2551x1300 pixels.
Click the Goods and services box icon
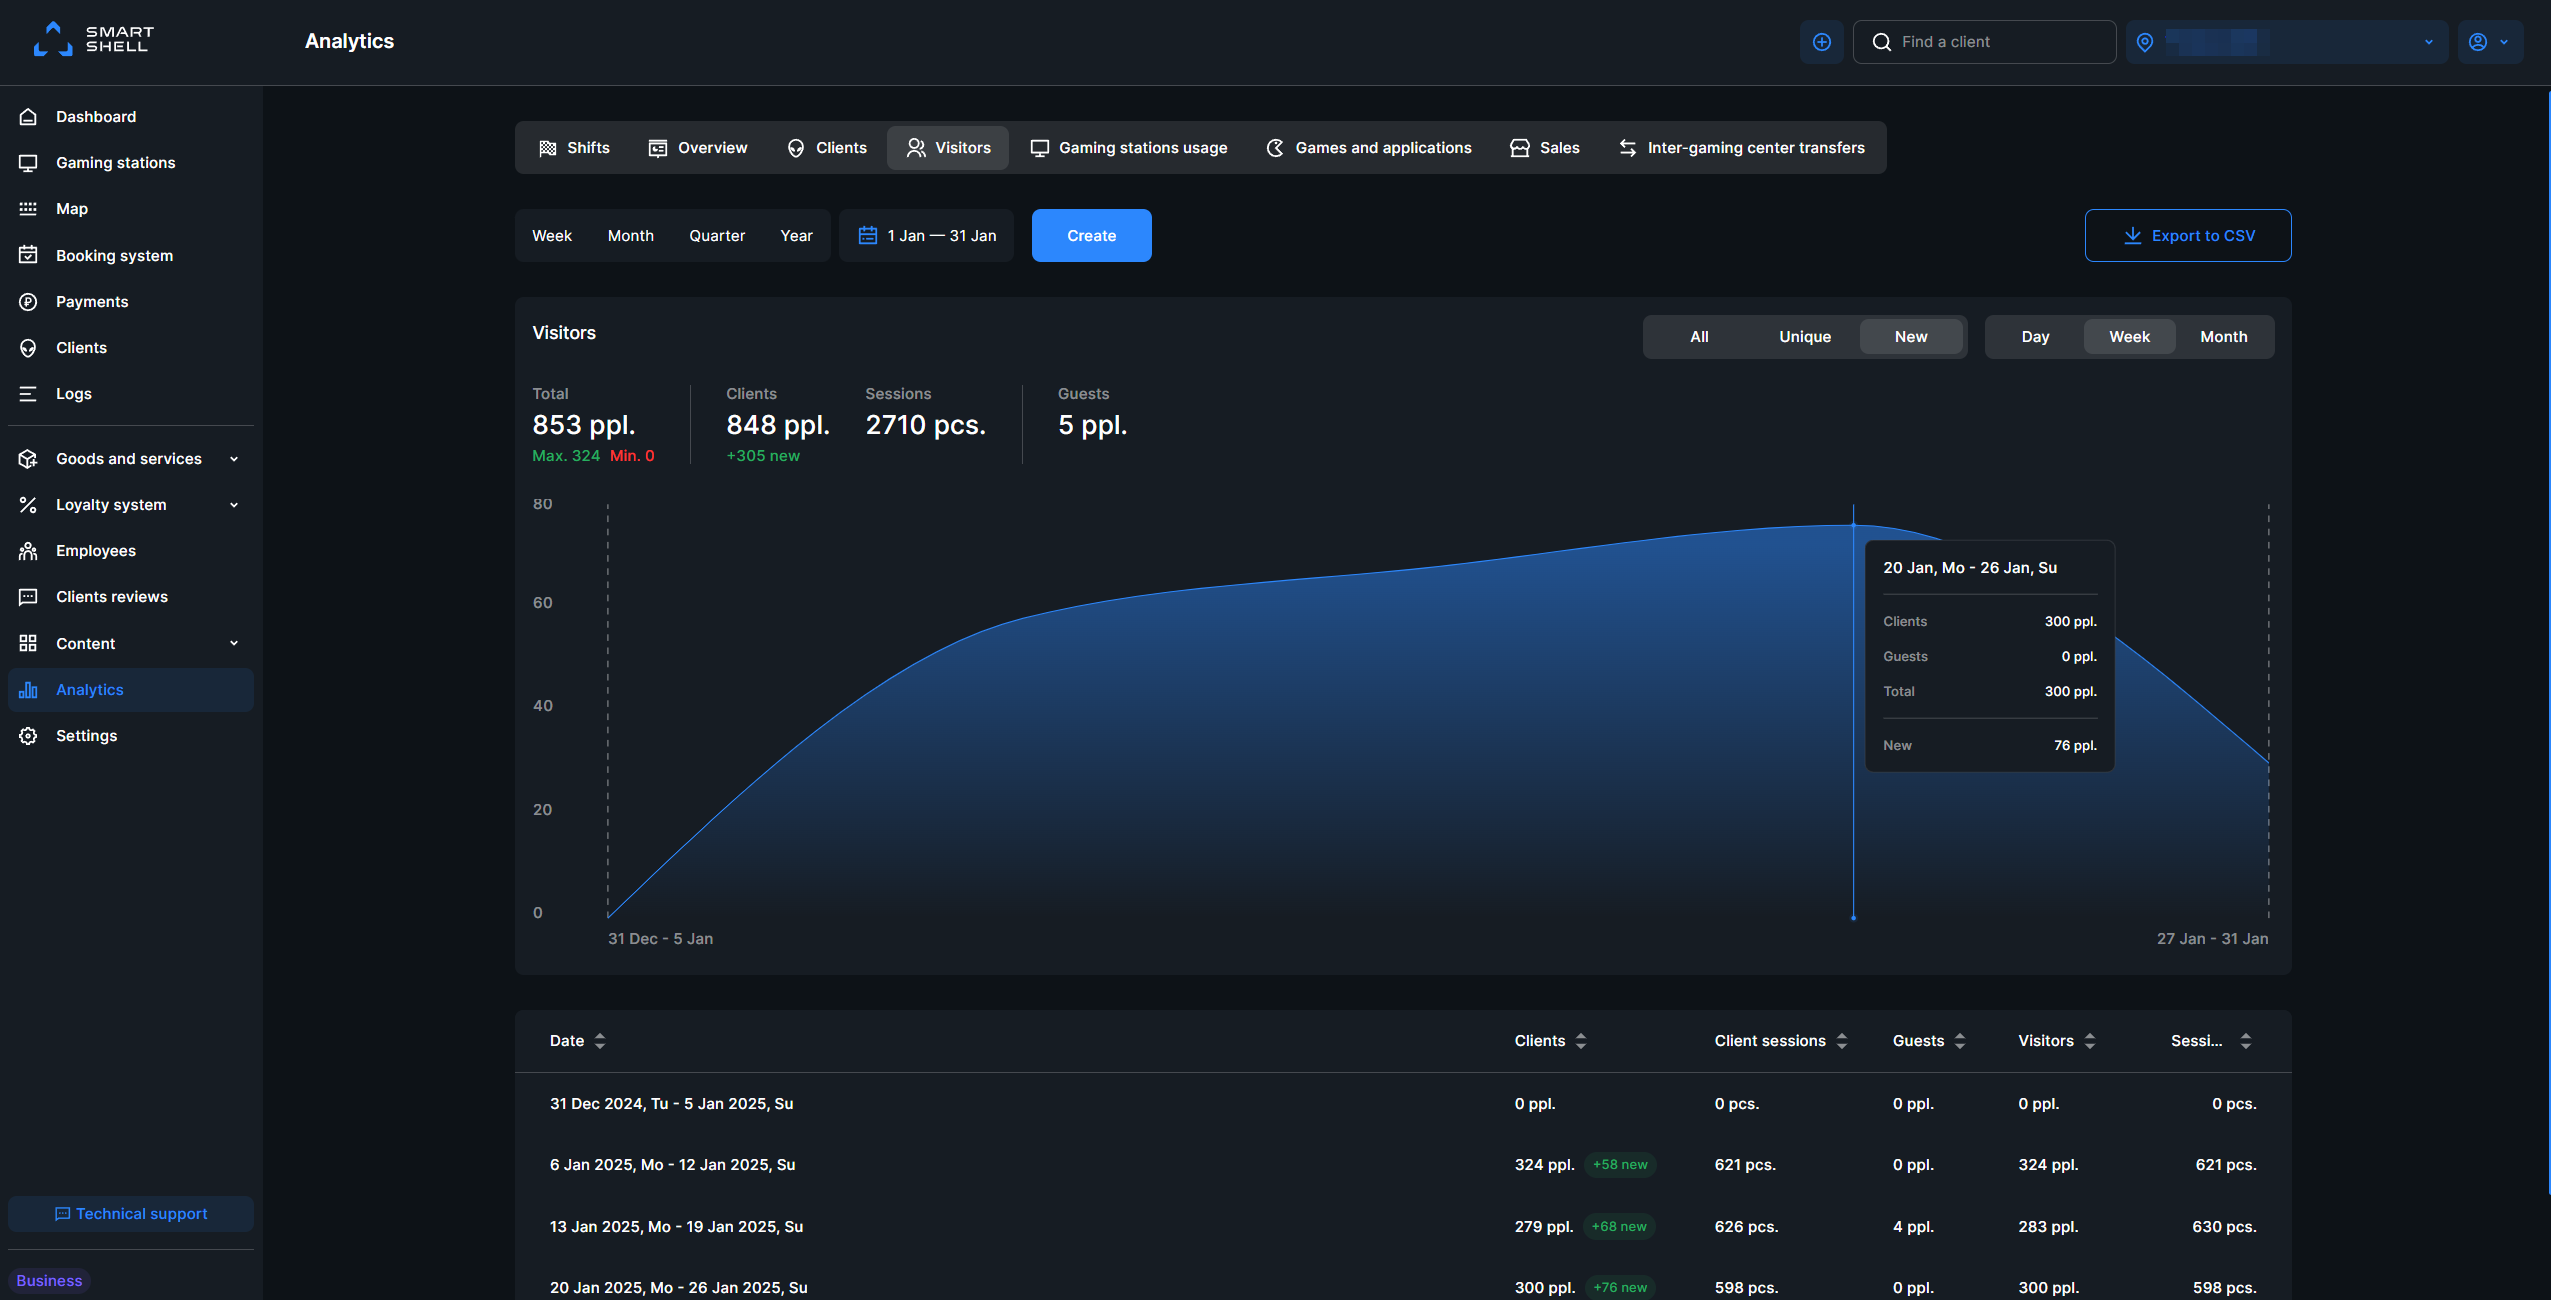28,459
